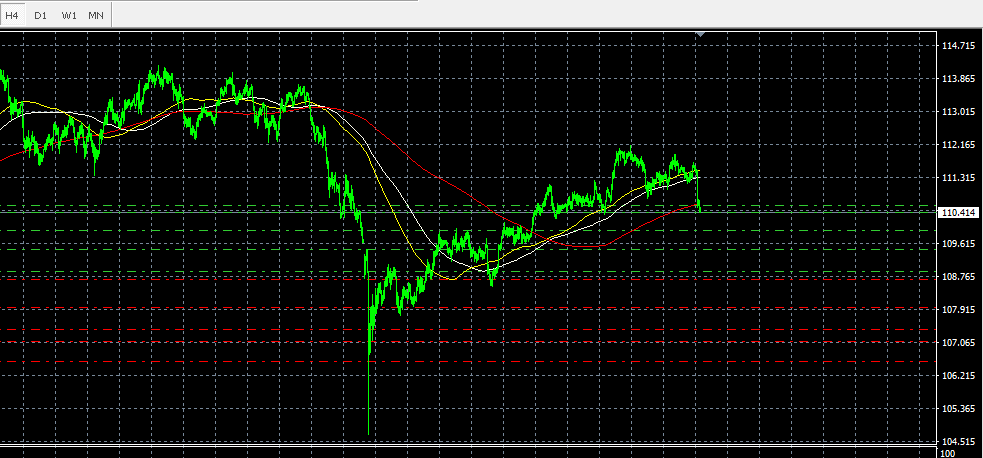Screen dimensions: 983x458
Task: Switch chart to H4 timeframe
Action: (x=11, y=15)
